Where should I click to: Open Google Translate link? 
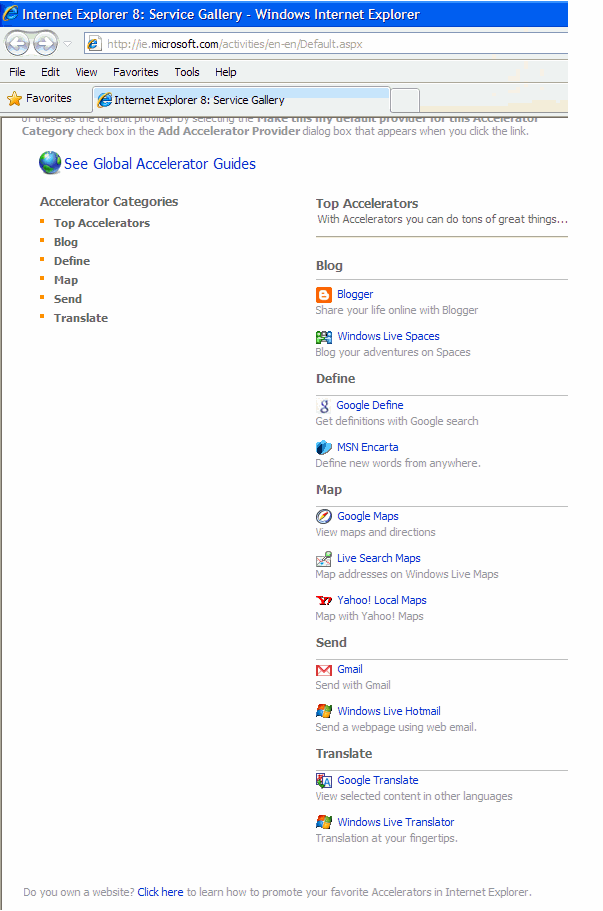click(x=378, y=780)
